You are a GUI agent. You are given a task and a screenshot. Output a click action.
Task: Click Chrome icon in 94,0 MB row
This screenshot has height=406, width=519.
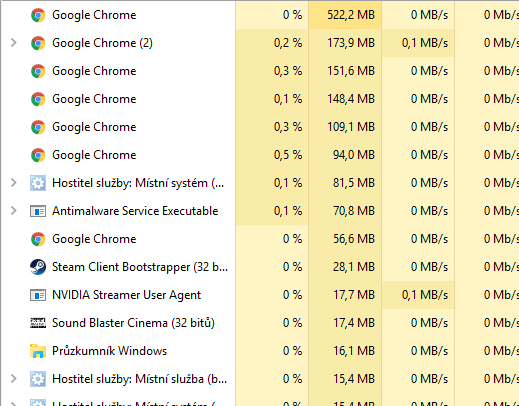coord(38,155)
